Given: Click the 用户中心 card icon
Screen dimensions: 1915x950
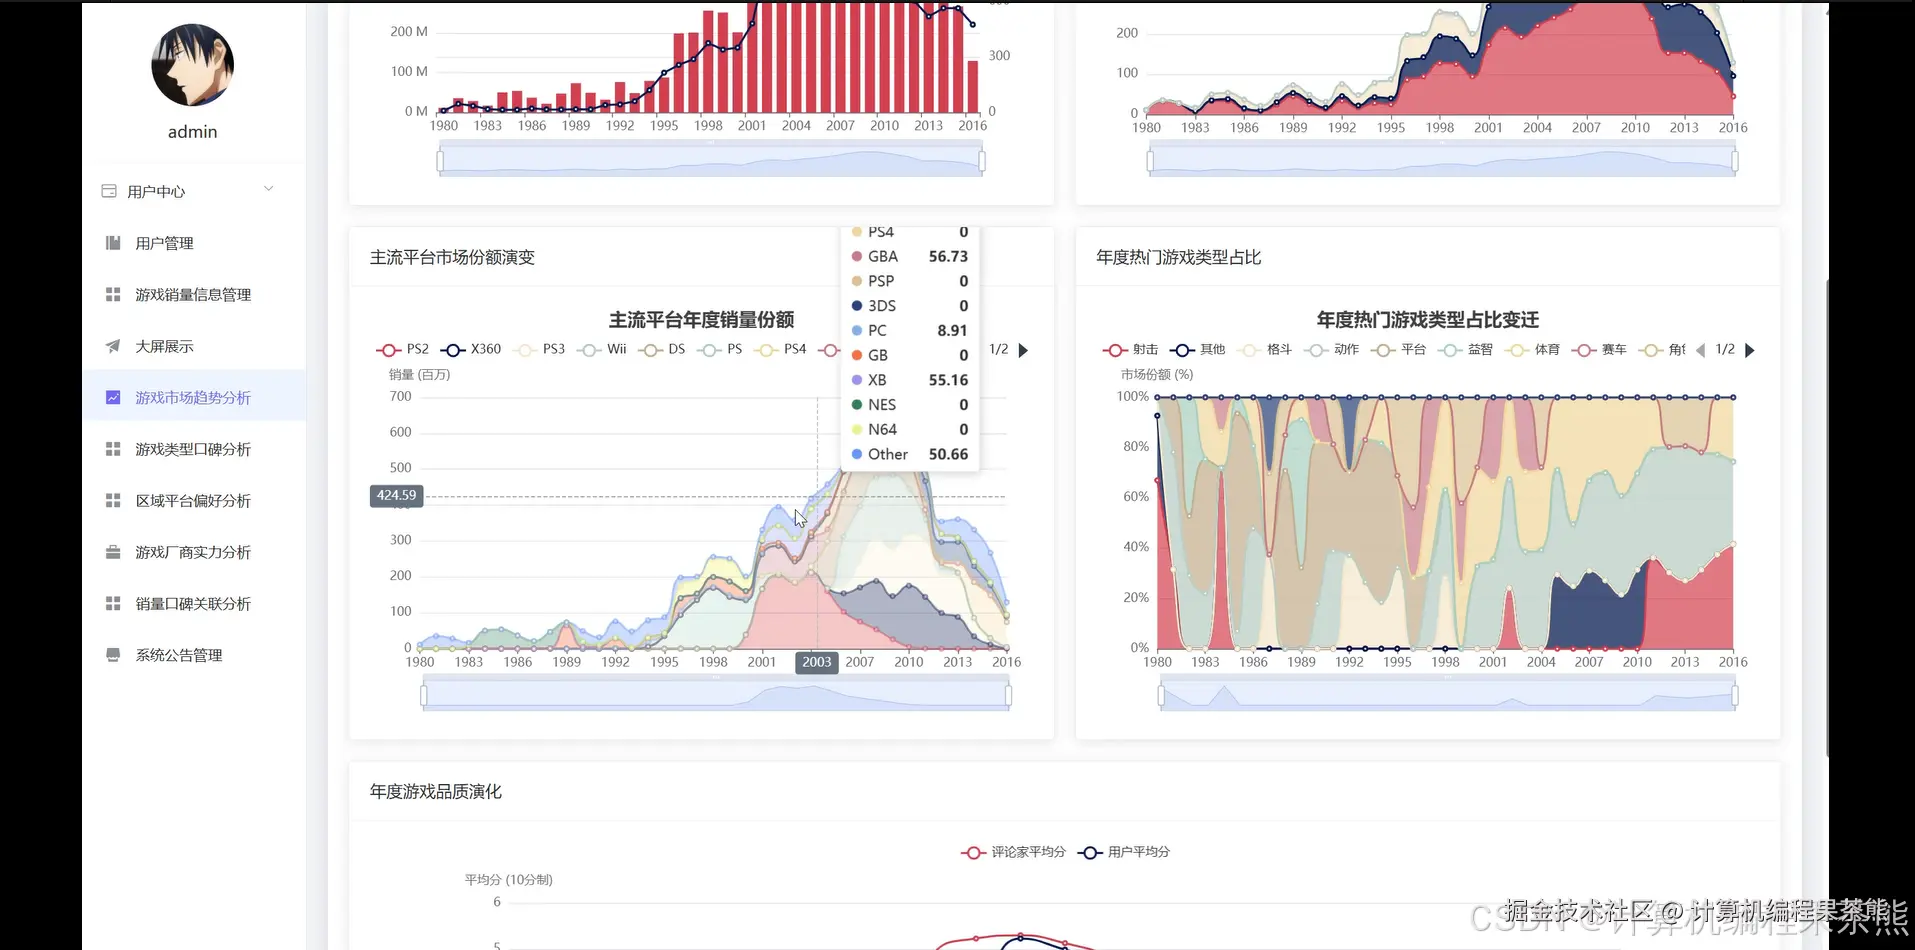Looking at the screenshot, I should pos(109,191).
